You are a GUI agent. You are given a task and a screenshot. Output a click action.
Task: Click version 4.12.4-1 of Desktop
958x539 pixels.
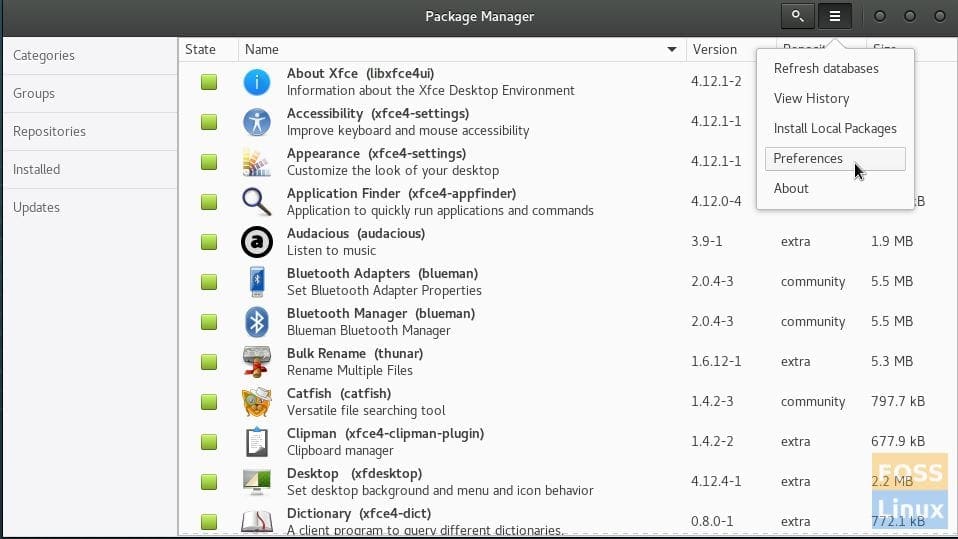point(716,482)
